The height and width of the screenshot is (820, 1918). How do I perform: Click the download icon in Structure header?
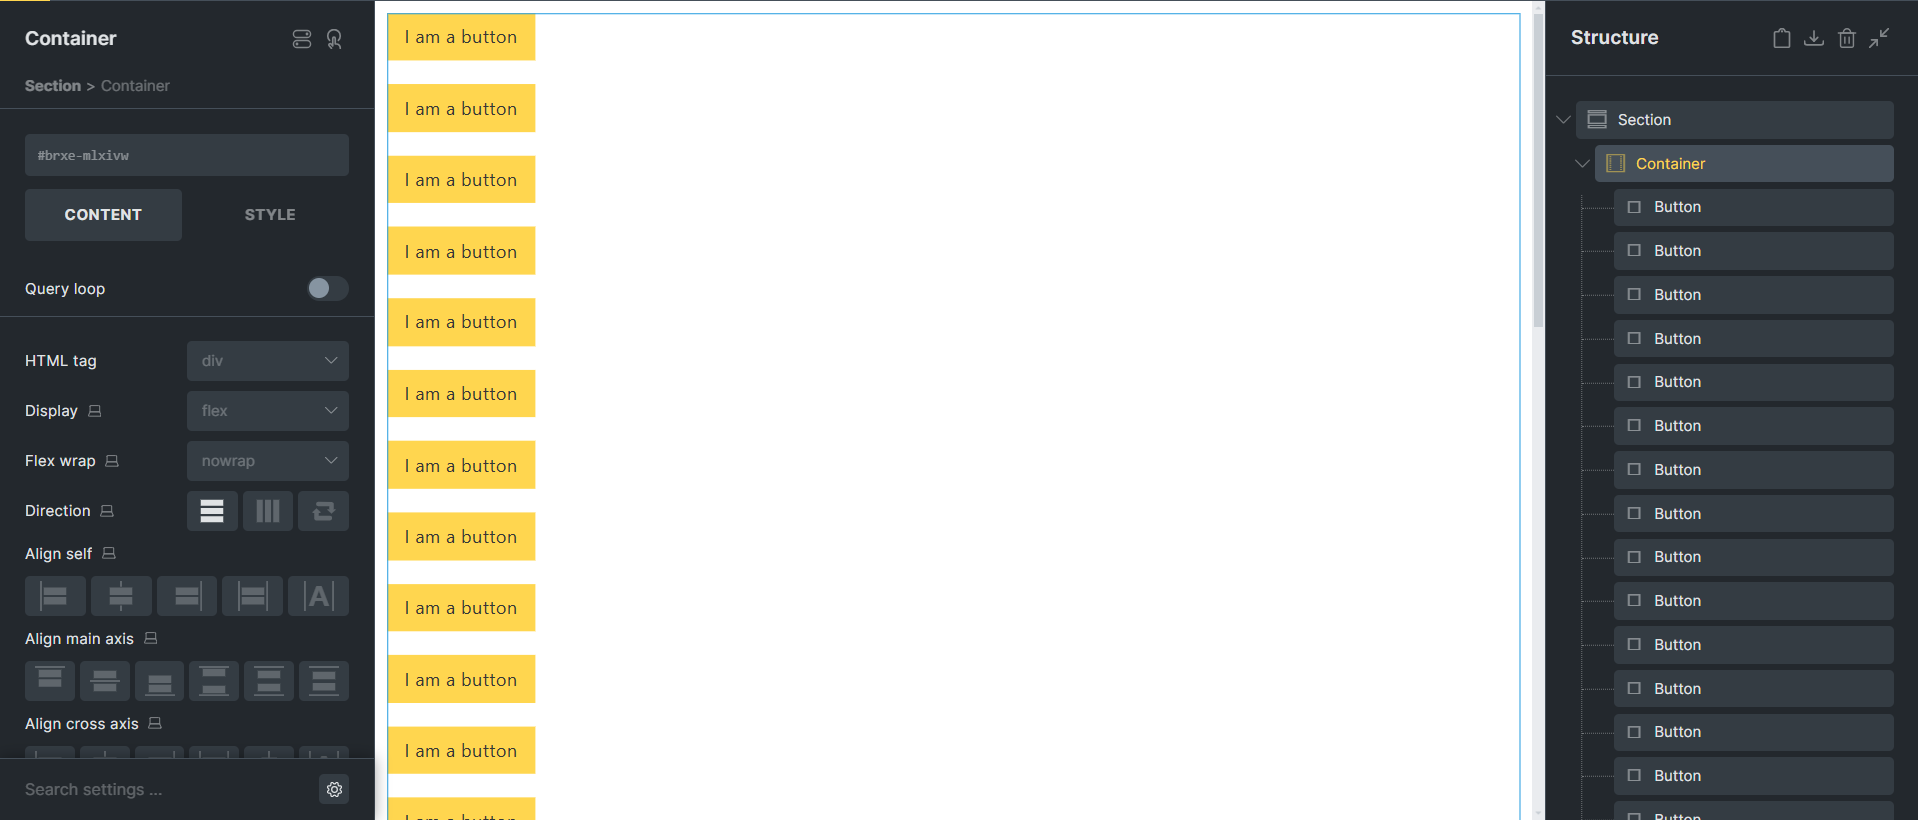tap(1813, 38)
